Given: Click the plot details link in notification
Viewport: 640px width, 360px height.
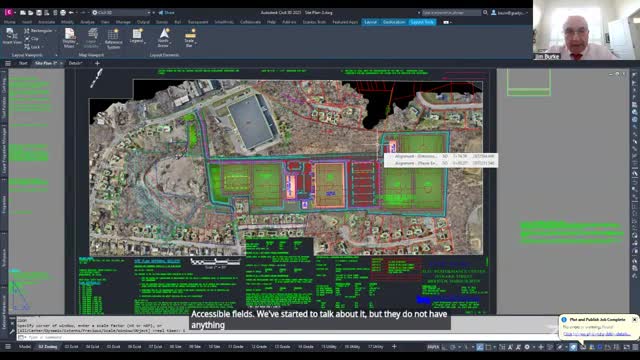Looking at the screenshot, I should click(x=596, y=334).
